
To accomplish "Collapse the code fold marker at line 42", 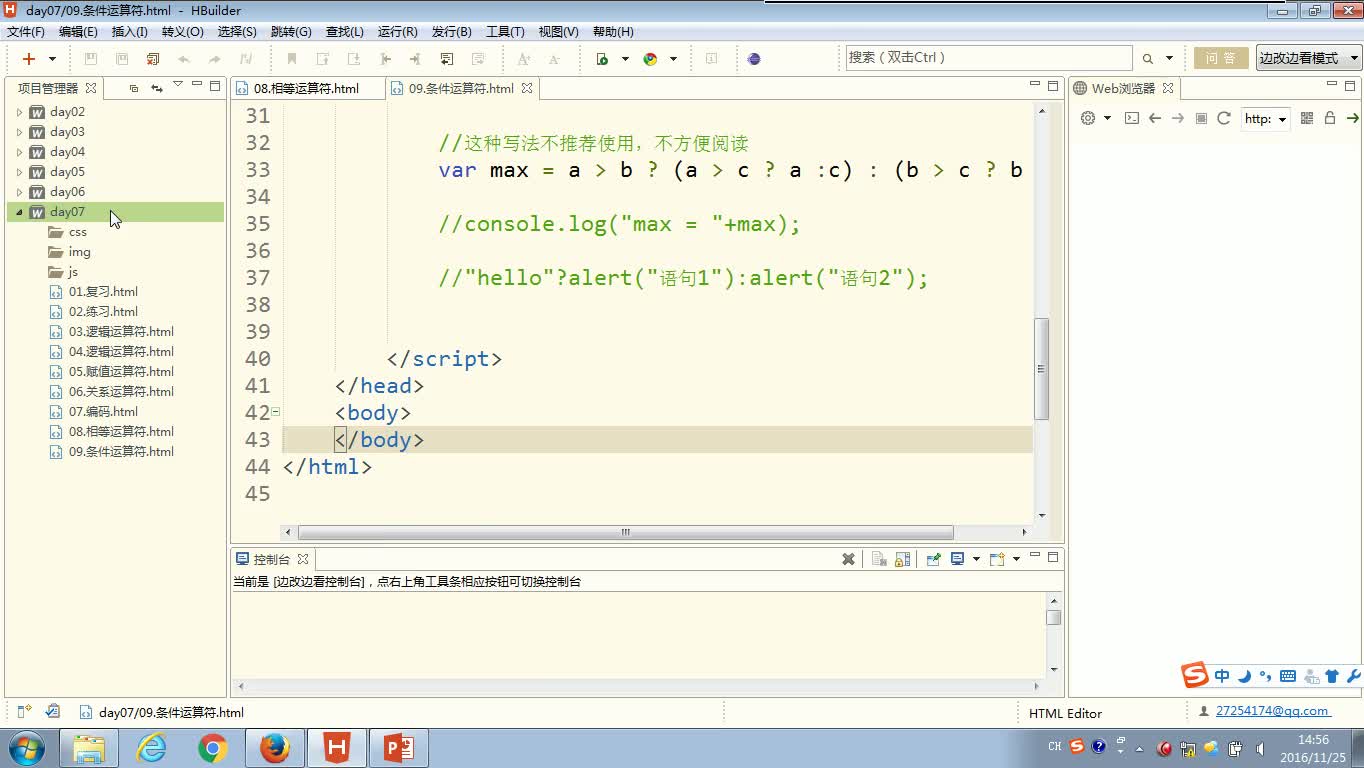I will 275,412.
